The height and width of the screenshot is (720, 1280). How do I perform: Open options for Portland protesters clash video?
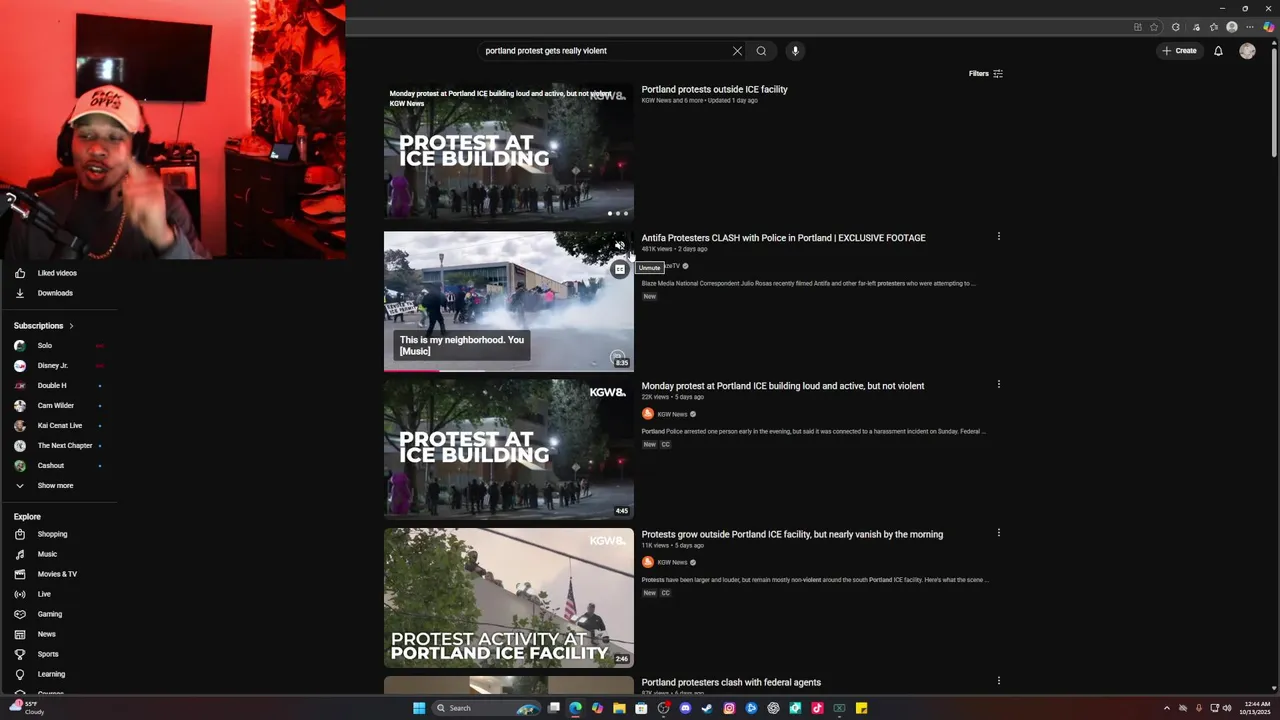point(998,681)
